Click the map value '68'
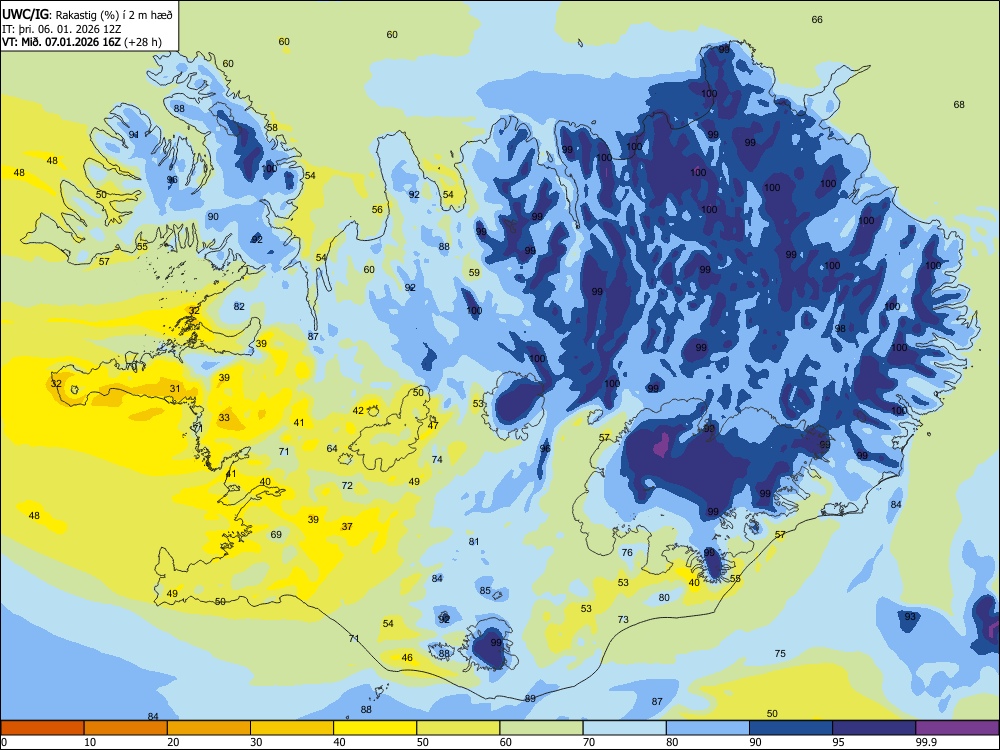 tap(959, 105)
